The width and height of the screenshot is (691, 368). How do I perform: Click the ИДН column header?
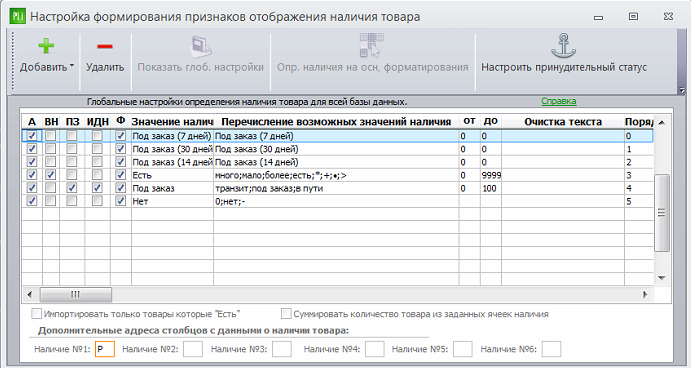pos(97,122)
